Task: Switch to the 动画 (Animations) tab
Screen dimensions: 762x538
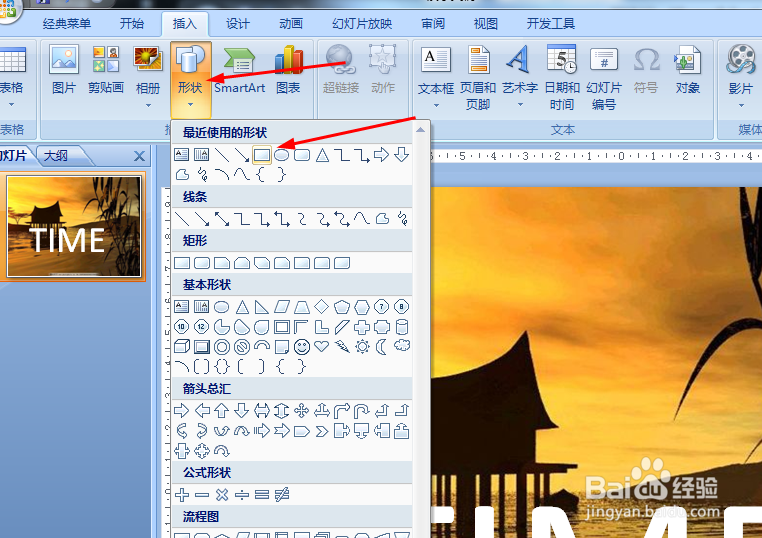Action: pos(291,23)
